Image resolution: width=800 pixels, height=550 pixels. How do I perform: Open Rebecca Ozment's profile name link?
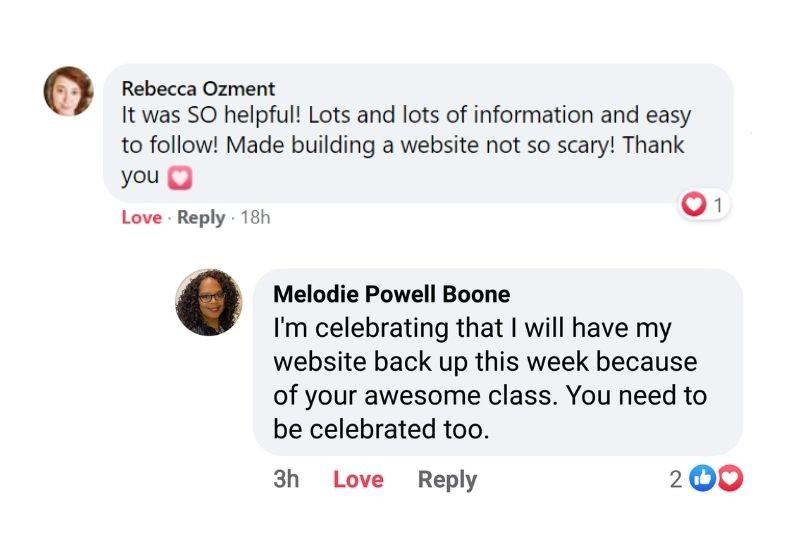[198, 88]
